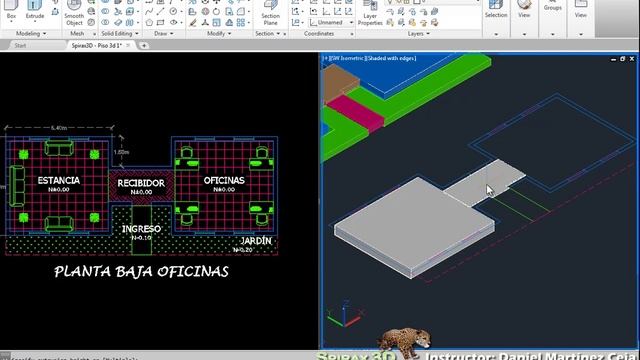Click the UCS axis icon in viewport
Screen dimensions: 640x360
click(344, 314)
